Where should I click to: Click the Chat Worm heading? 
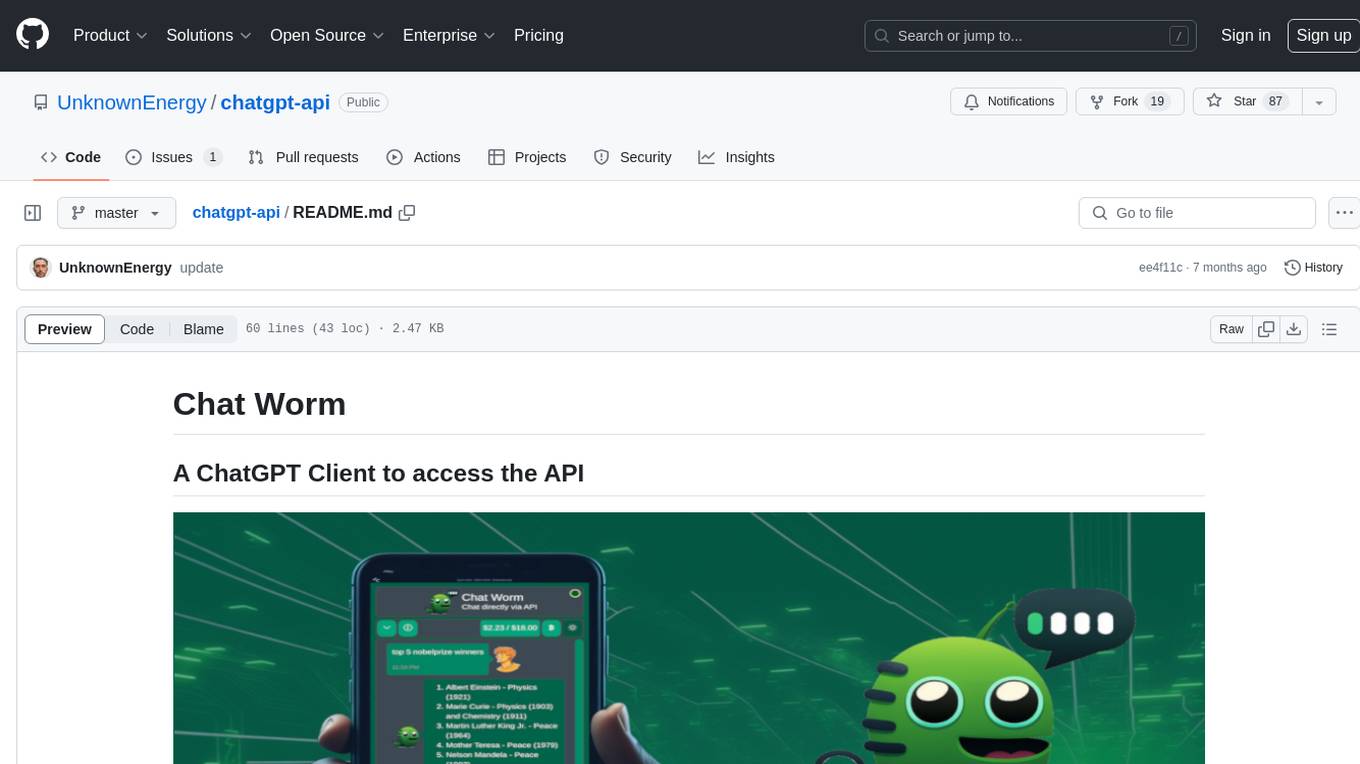pos(259,404)
